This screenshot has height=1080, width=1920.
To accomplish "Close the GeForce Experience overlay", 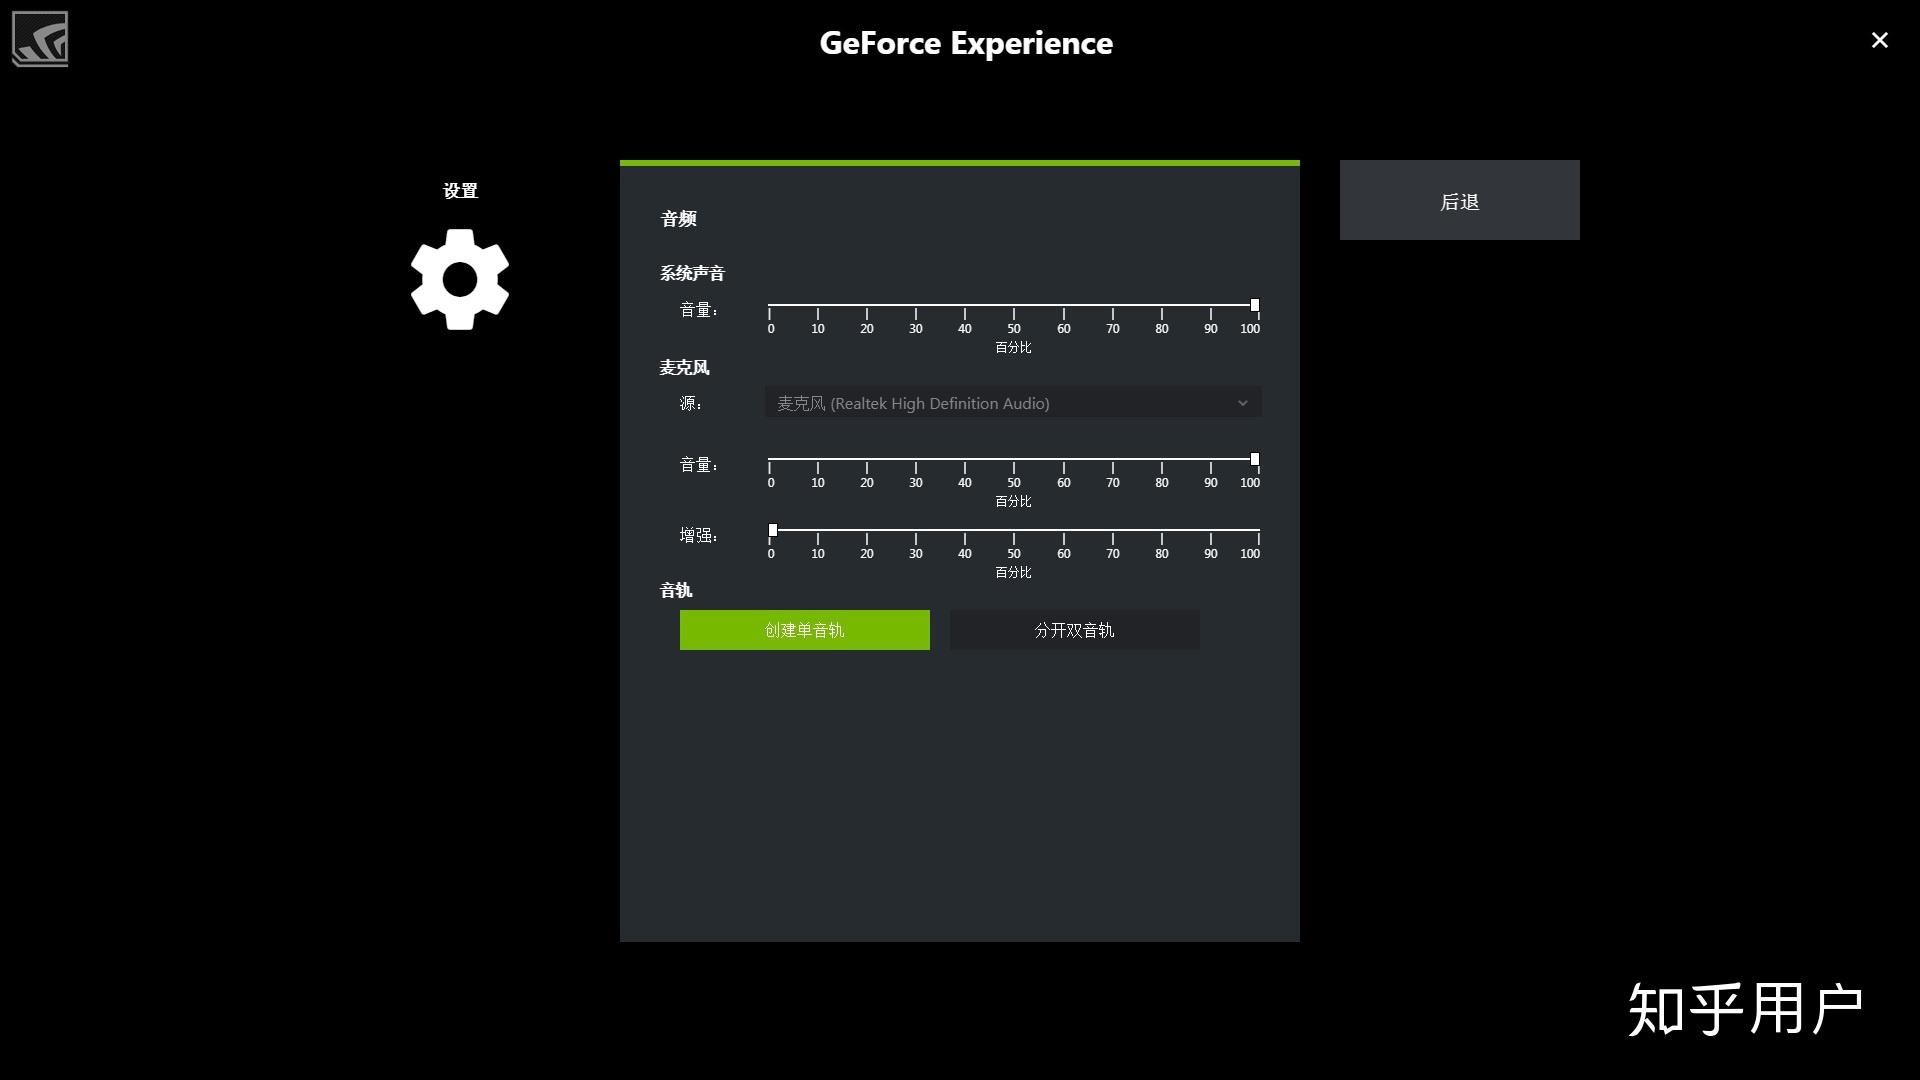I will point(1879,40).
